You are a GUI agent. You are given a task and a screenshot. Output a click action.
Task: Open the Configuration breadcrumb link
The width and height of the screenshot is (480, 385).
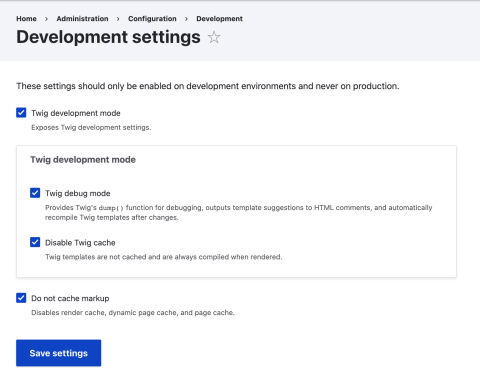point(152,19)
